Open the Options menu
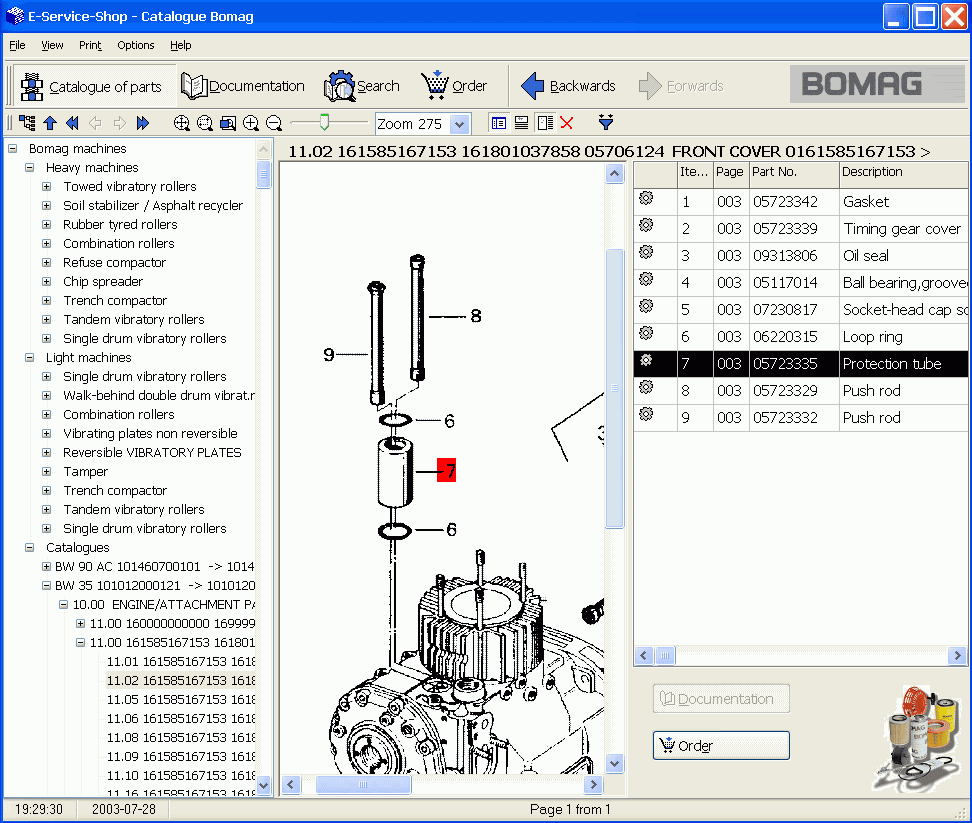The width and height of the screenshot is (972, 823). pyautogui.click(x=136, y=45)
